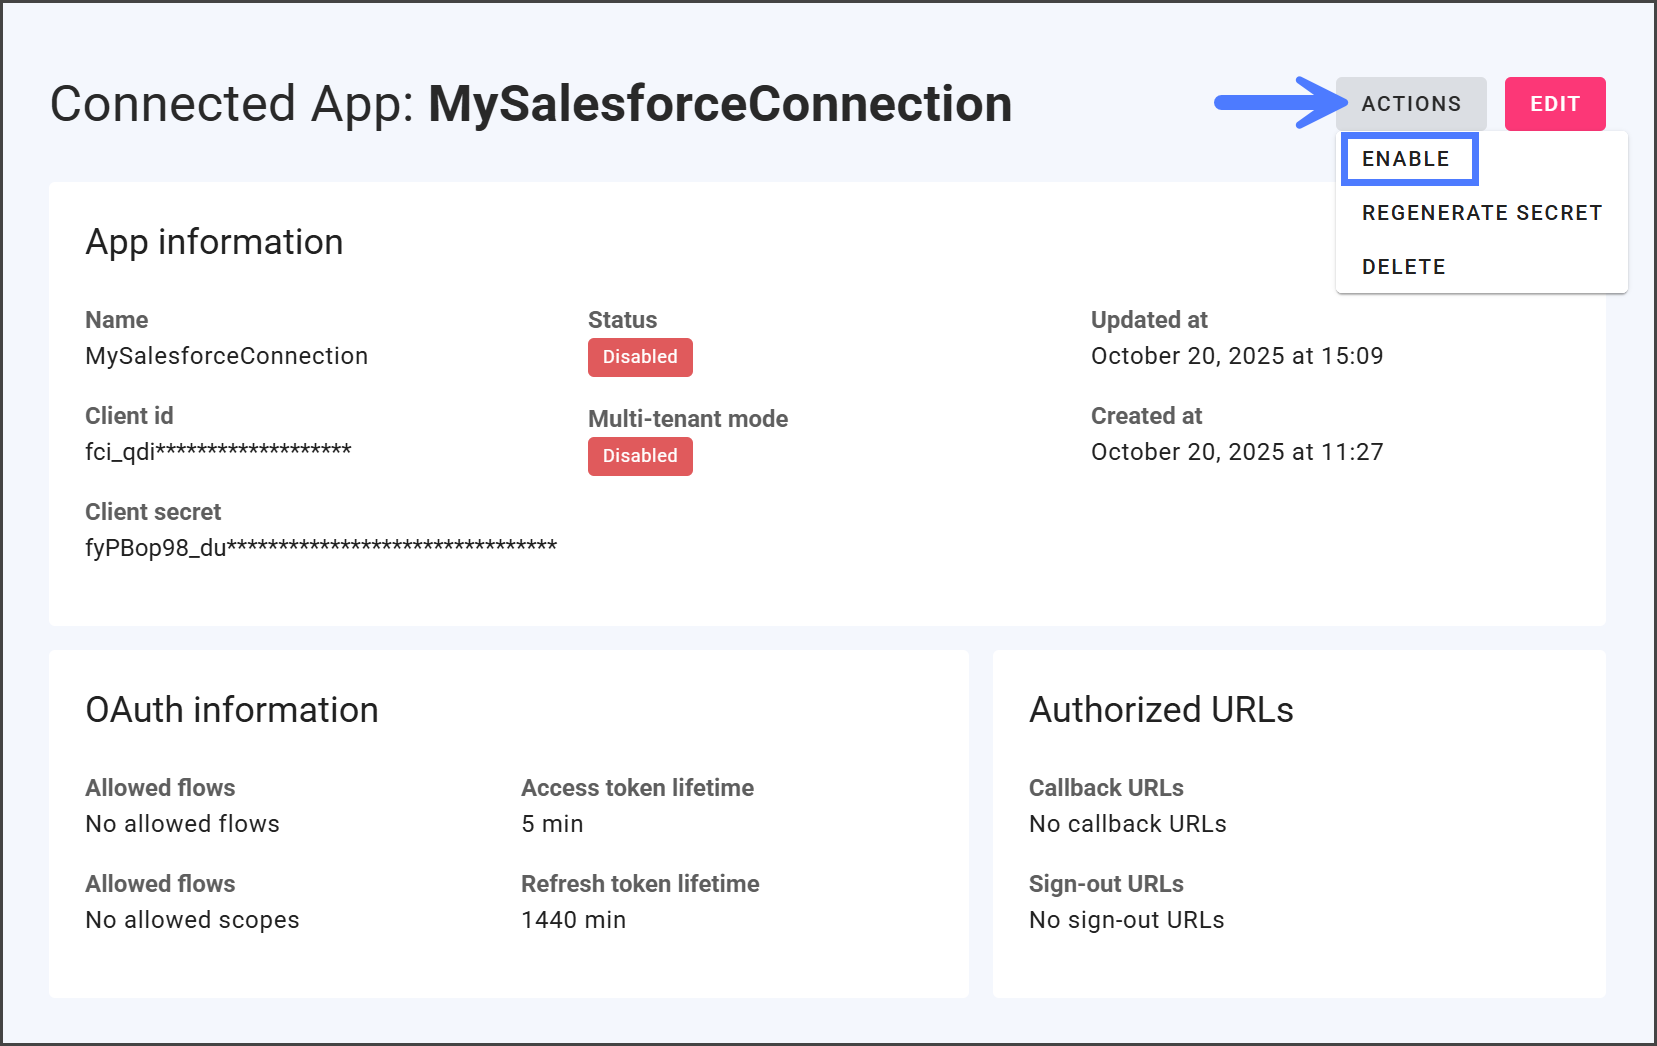Click the Created at timestamp
1657x1046 pixels.
click(1236, 452)
